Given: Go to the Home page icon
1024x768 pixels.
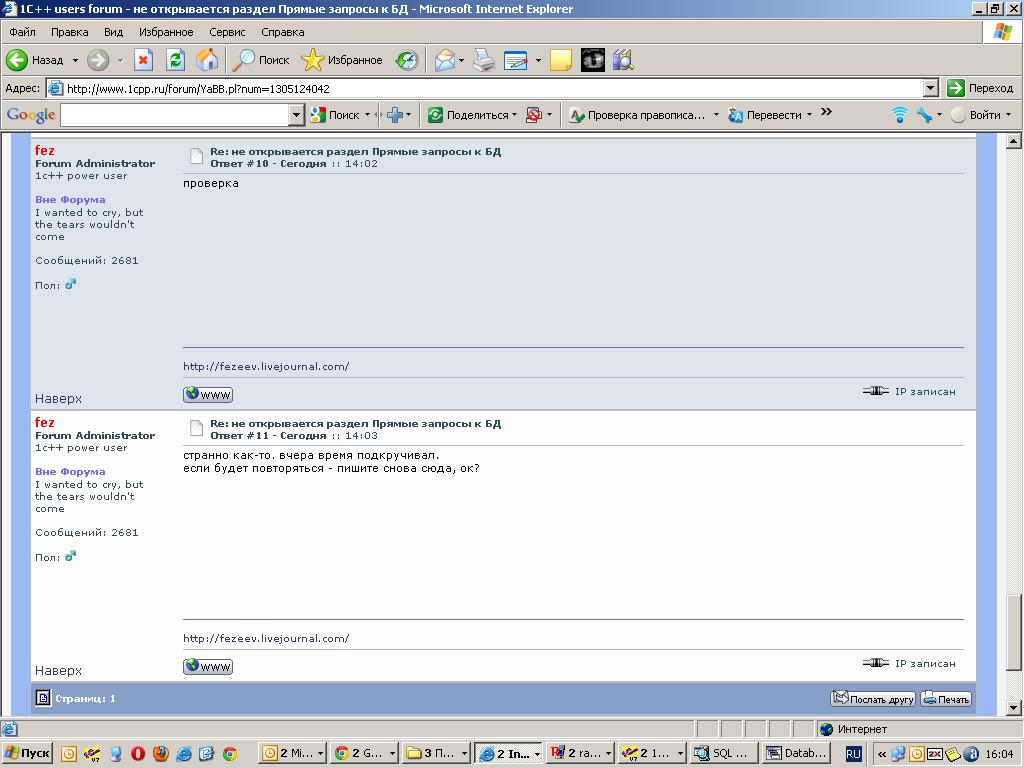Looking at the screenshot, I should 207,60.
